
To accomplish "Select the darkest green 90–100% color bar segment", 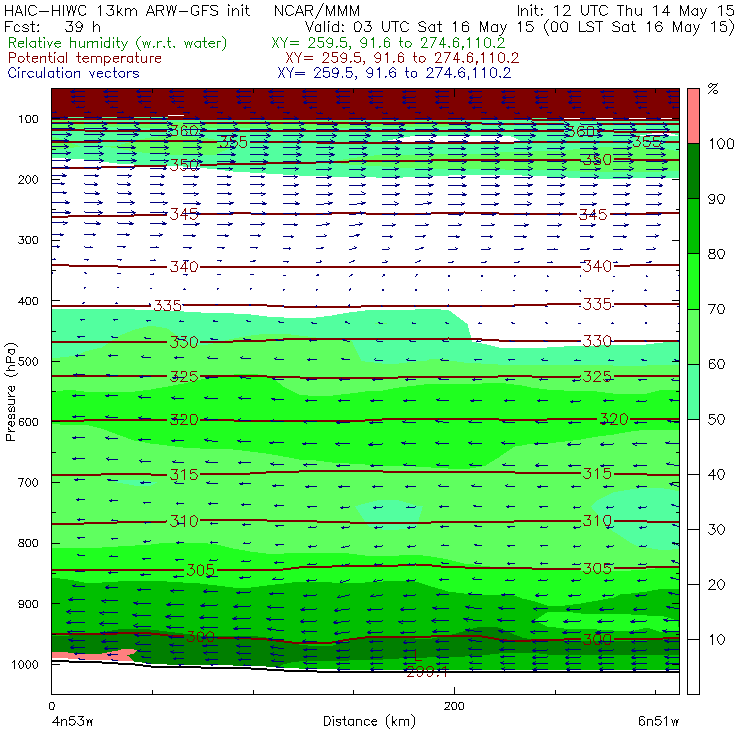I will click(x=693, y=171).
